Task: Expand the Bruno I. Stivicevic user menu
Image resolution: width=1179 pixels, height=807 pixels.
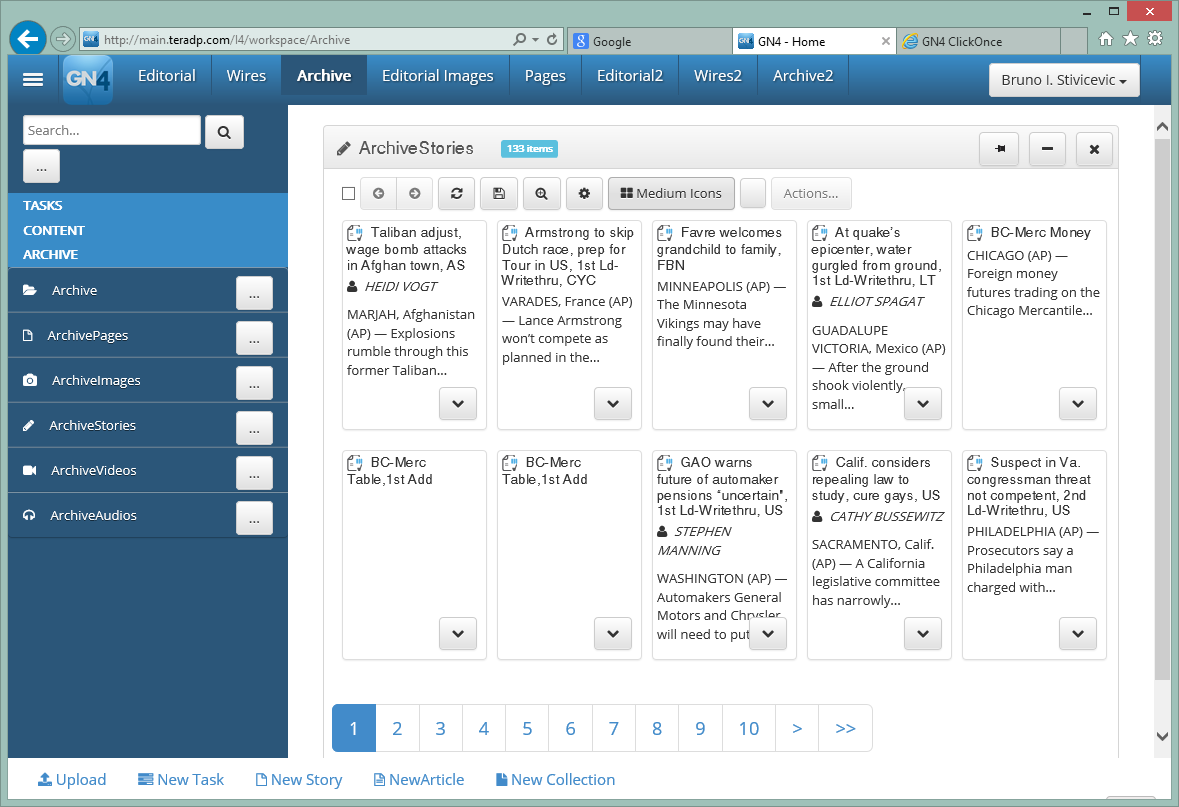Action: 1064,80
